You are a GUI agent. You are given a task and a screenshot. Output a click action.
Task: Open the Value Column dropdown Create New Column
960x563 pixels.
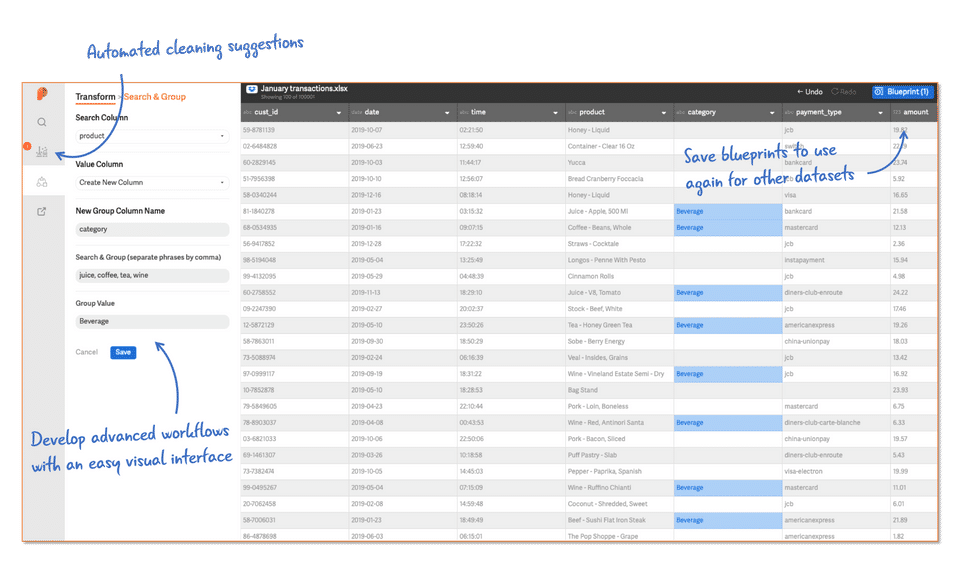point(152,182)
